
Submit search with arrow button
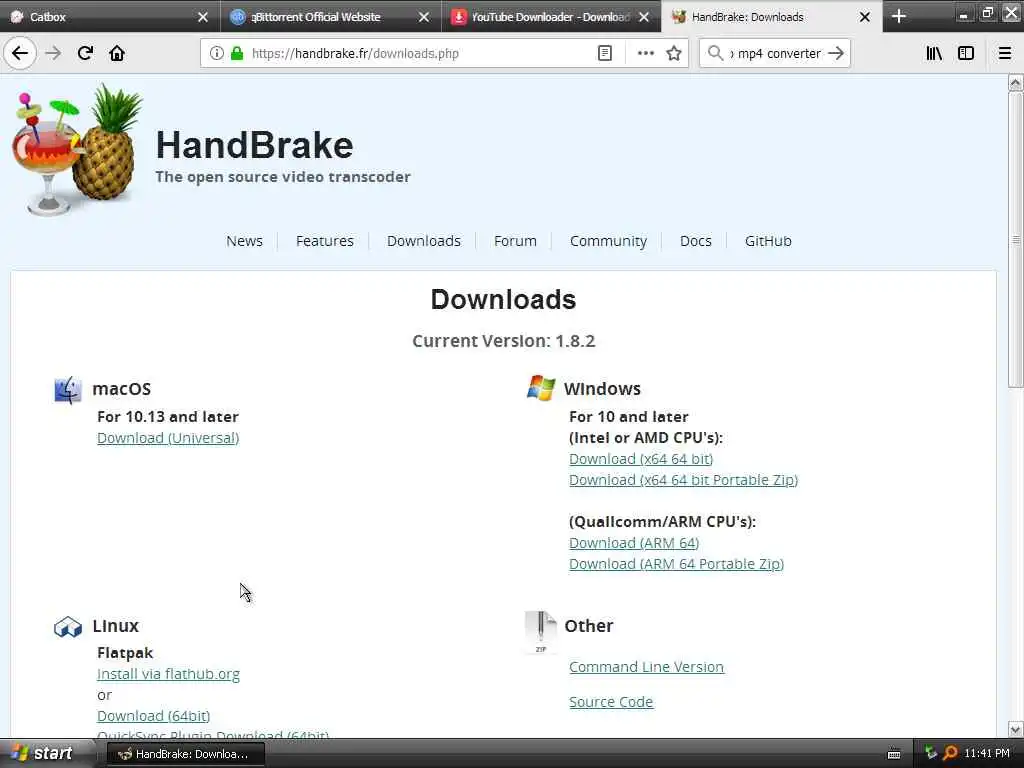(836, 53)
